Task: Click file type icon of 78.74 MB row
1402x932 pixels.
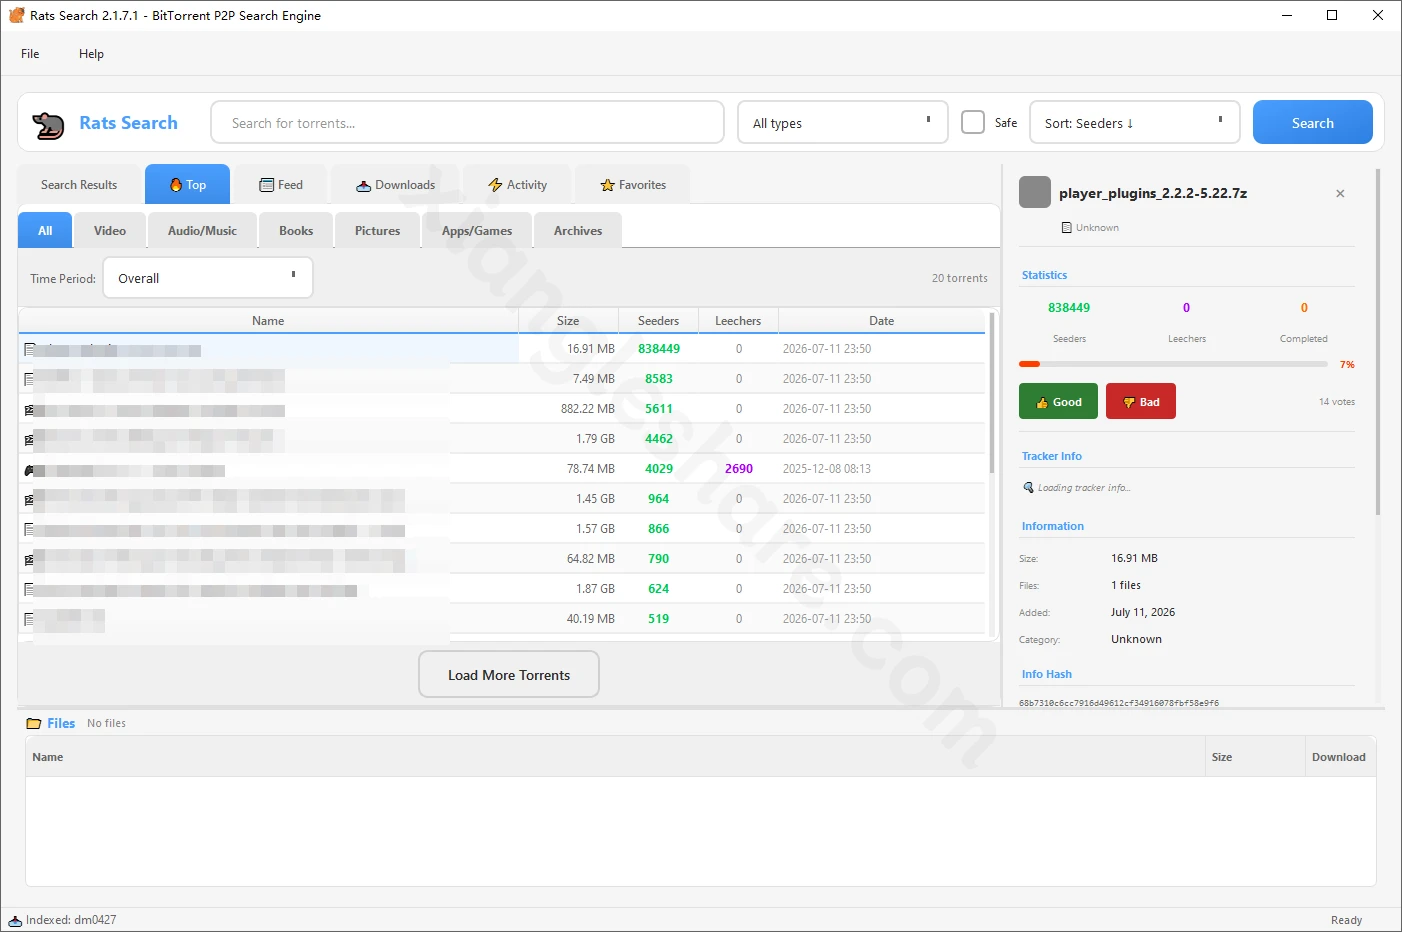Action: 29,469
